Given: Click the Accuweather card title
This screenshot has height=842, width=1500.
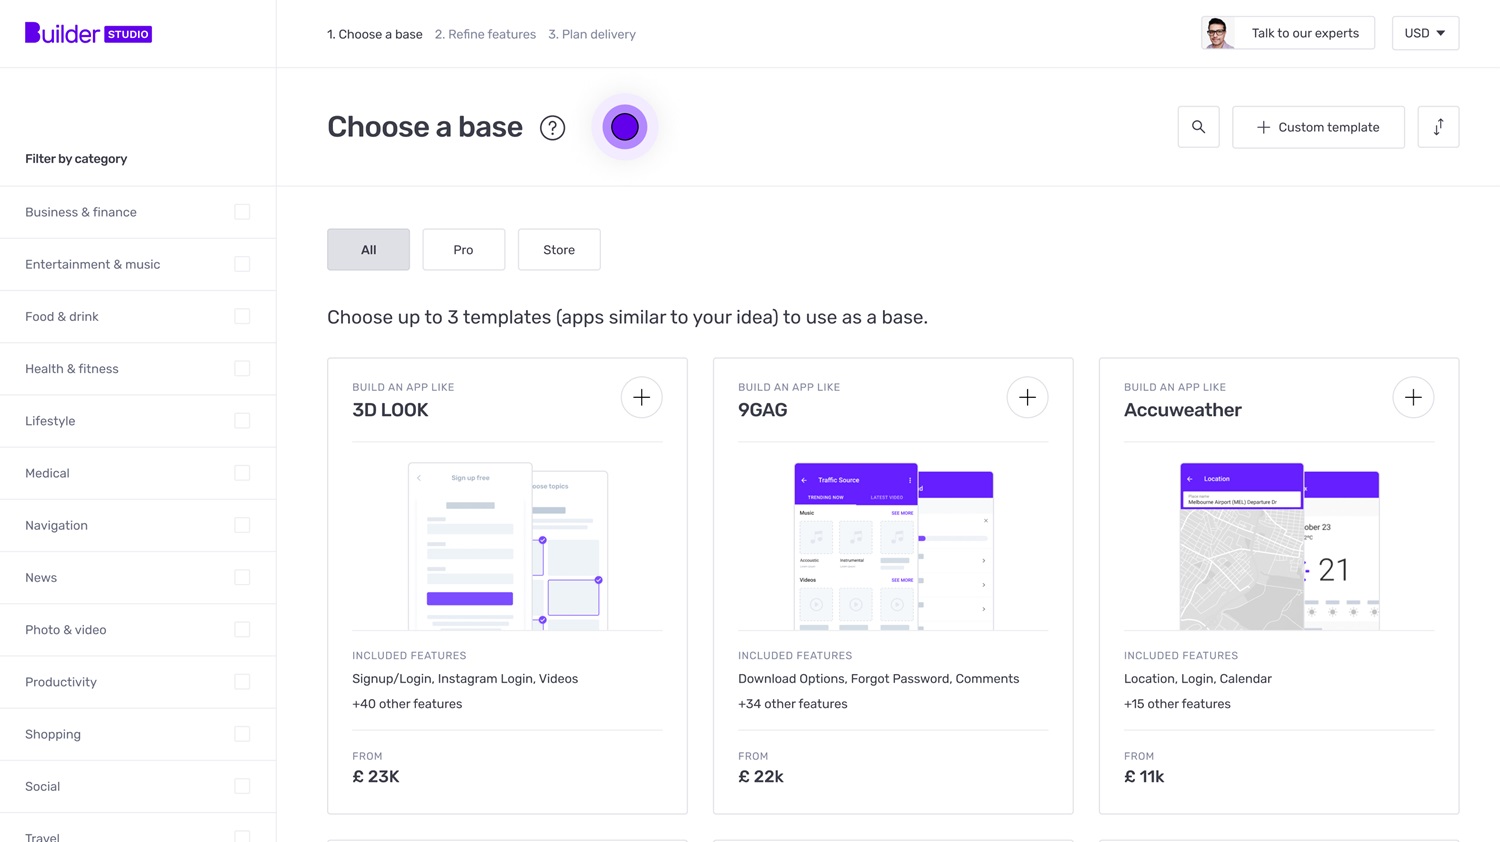Looking at the screenshot, I should 1183,410.
